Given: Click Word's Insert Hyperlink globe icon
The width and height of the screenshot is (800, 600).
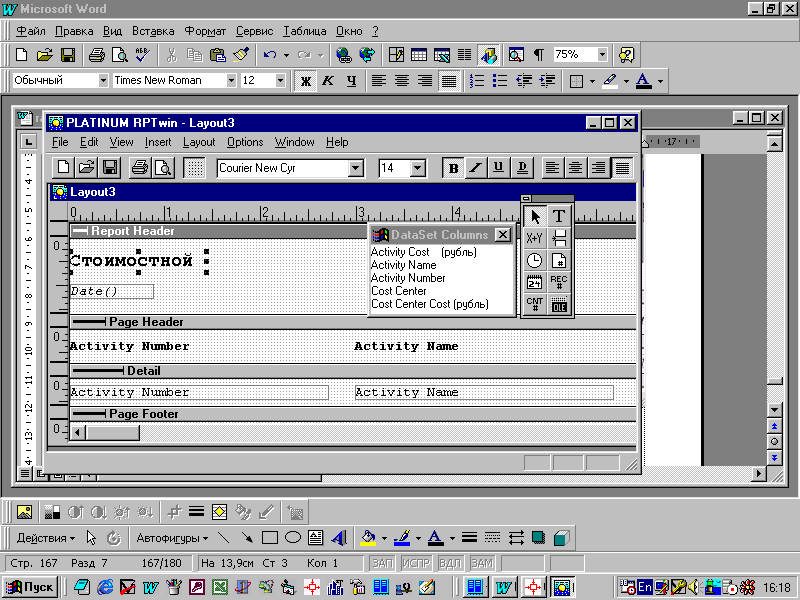Looking at the screenshot, I should click(344, 55).
